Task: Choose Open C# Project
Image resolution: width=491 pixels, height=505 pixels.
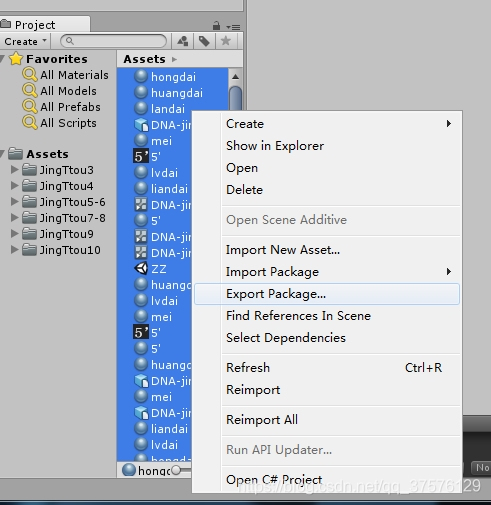Action: tap(327, 480)
